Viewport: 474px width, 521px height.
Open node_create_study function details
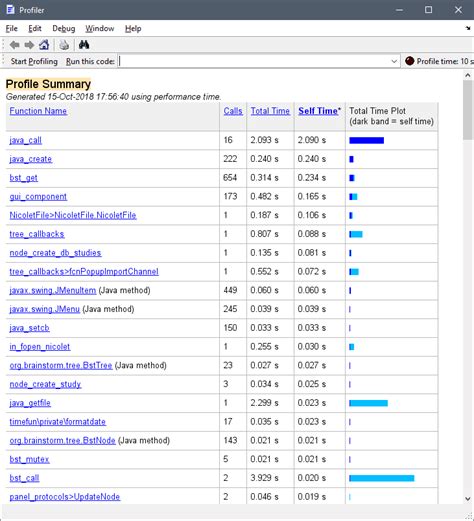click(x=45, y=384)
